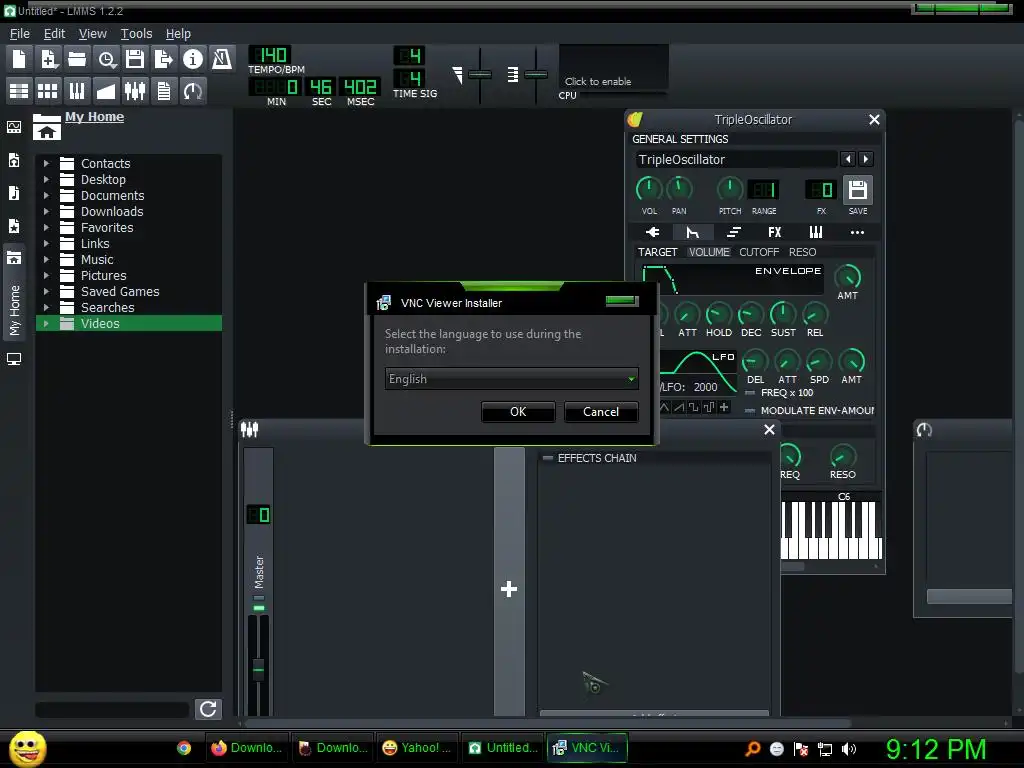Show the Song Editor
The width and height of the screenshot is (1024, 768).
19,91
